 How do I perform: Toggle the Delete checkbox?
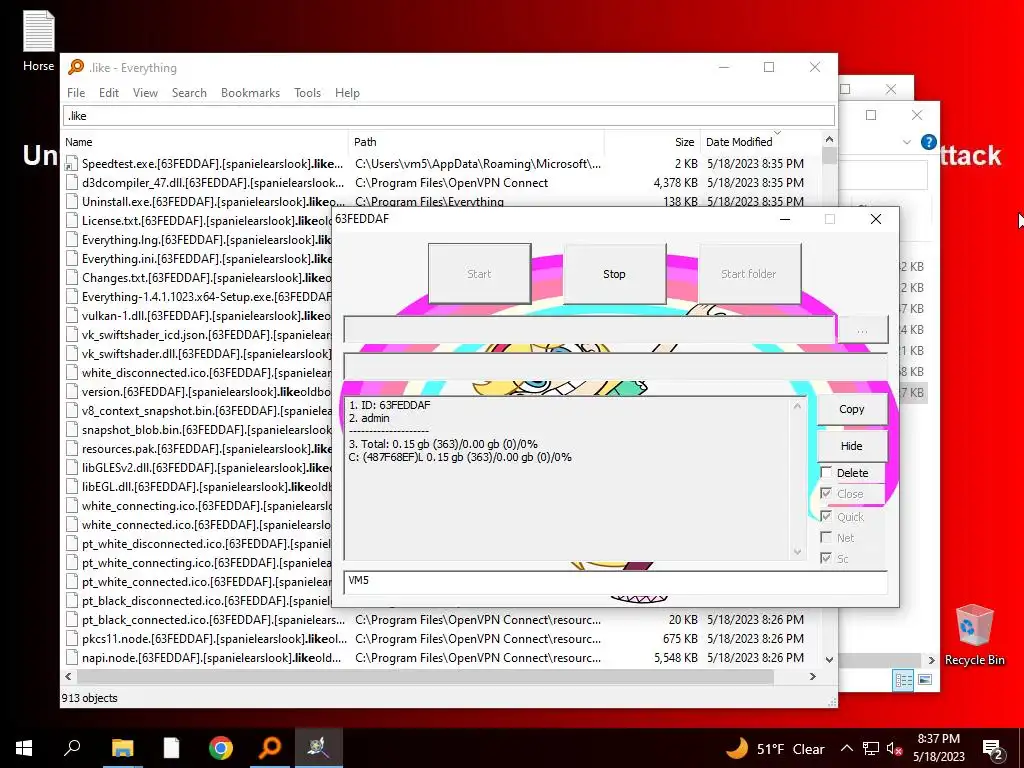tap(826, 472)
